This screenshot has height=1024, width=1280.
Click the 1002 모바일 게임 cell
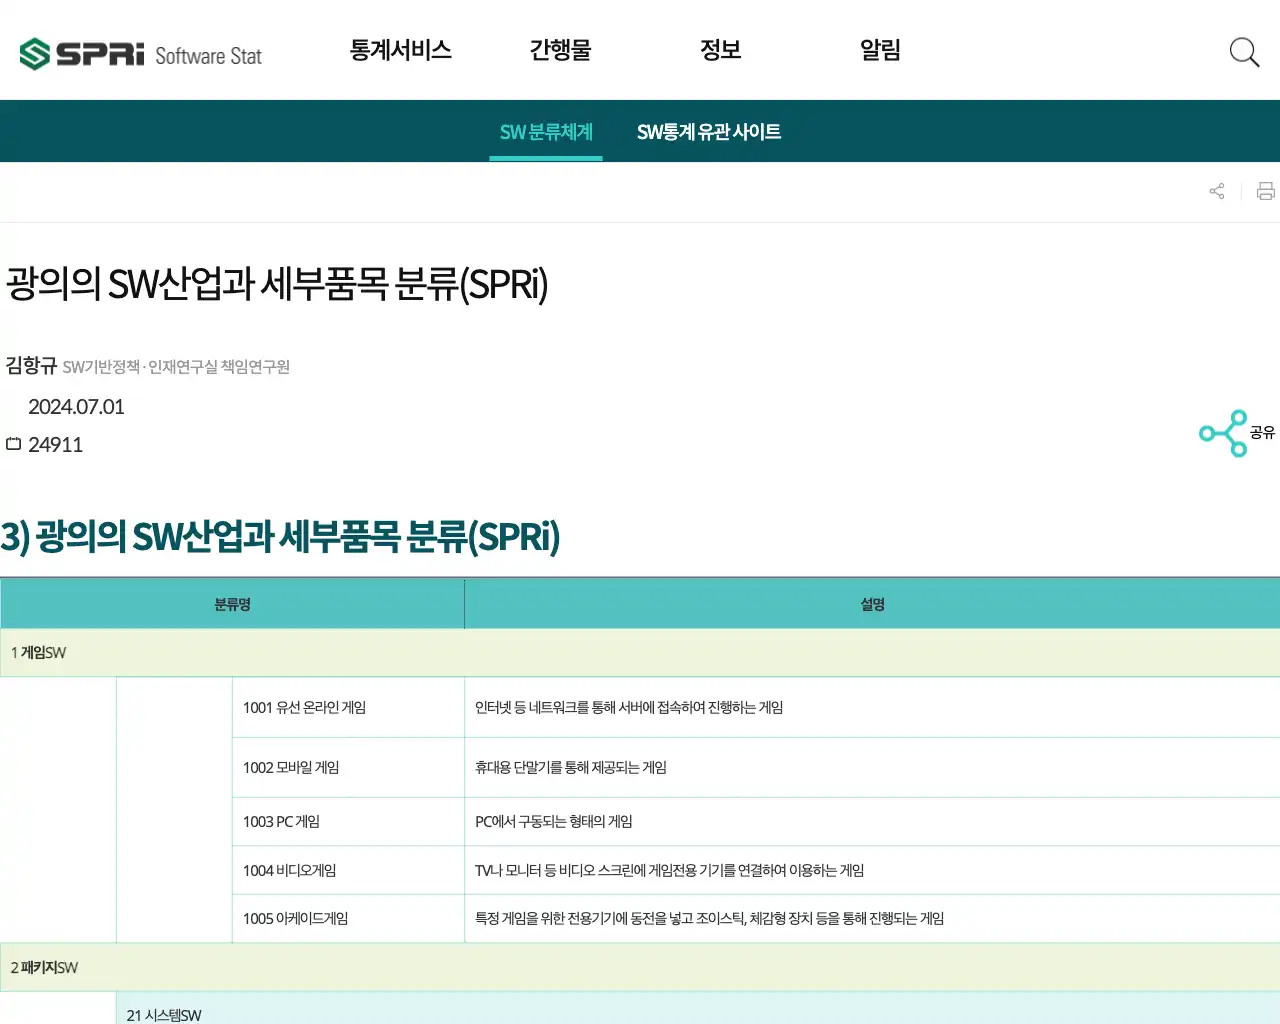click(x=348, y=768)
